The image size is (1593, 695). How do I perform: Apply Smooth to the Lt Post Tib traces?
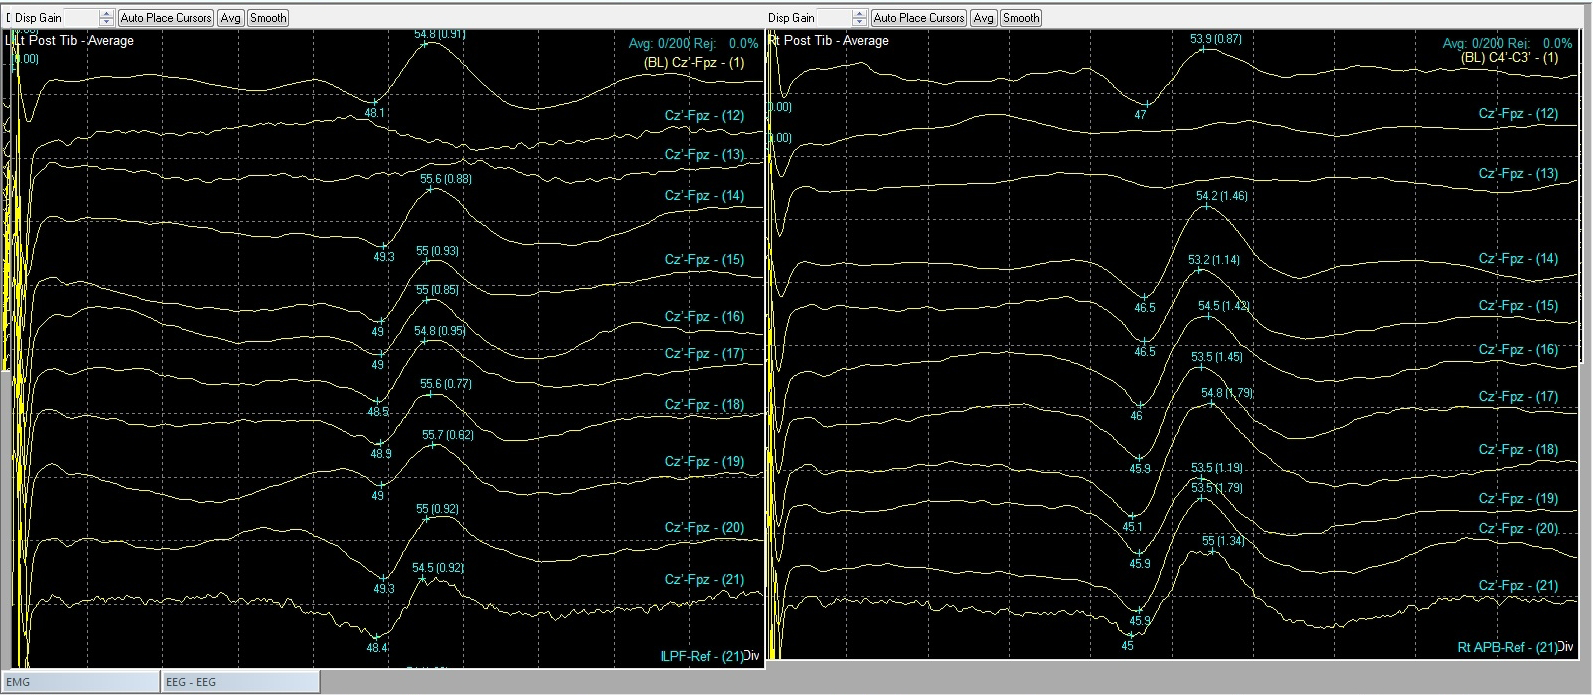267,18
